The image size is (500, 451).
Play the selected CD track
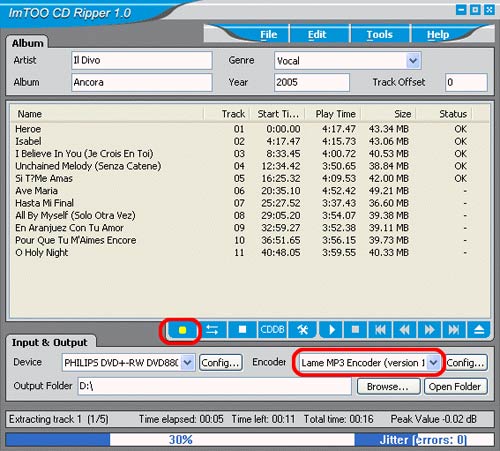pos(331,330)
